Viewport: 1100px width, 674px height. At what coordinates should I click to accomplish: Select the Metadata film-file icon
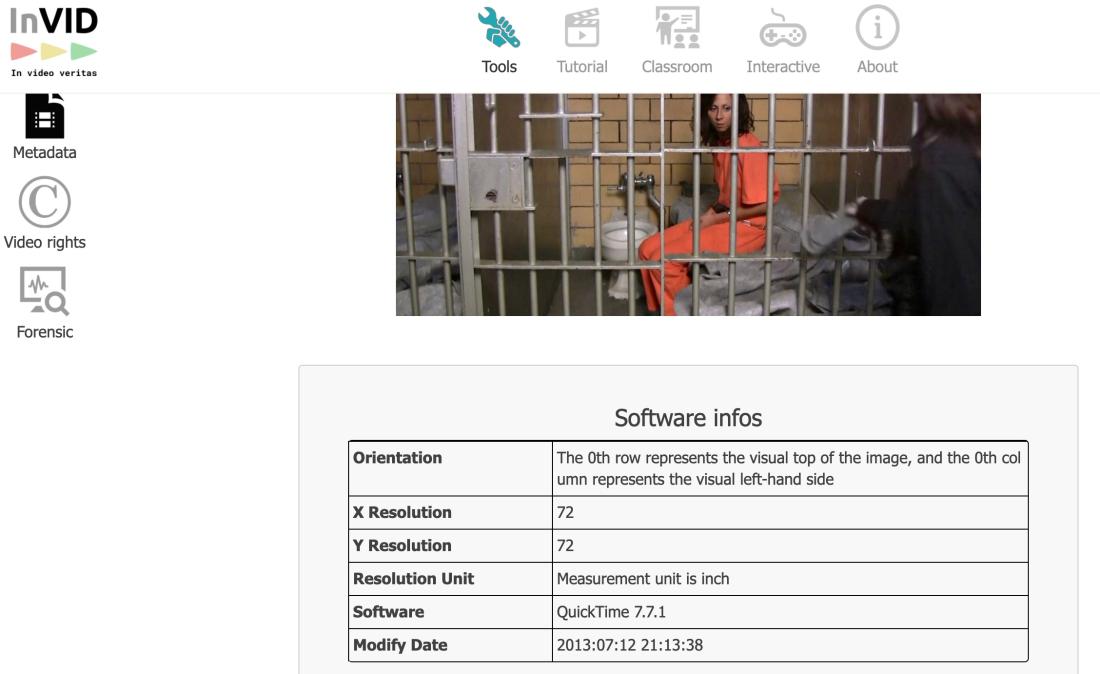[x=45, y=116]
